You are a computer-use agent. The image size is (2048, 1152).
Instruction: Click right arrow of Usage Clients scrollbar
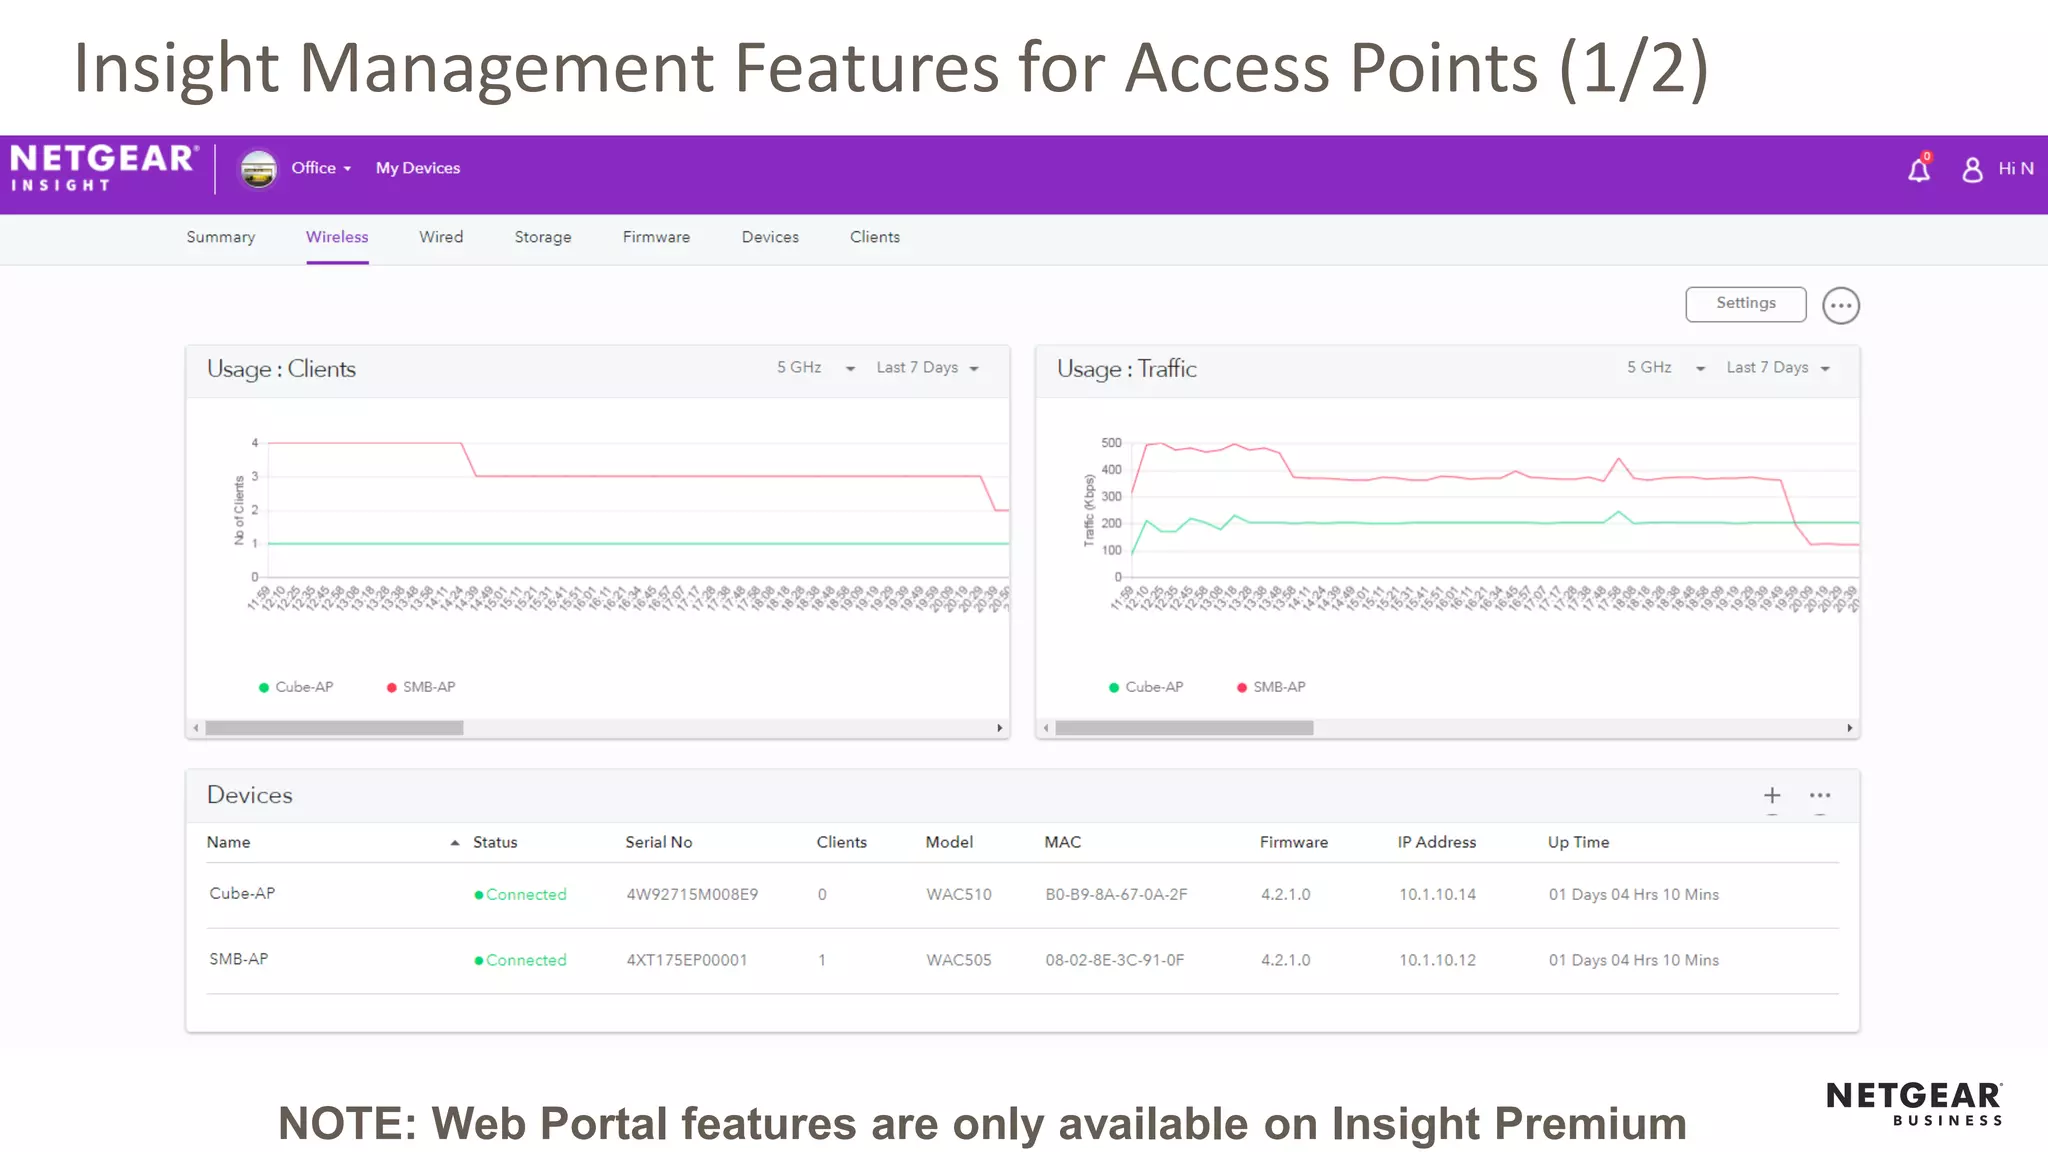[x=1000, y=728]
